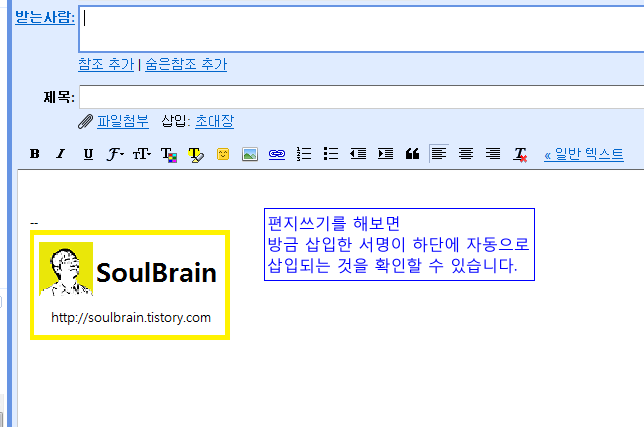Align text to the left
This screenshot has width=644, height=427.
click(439, 154)
